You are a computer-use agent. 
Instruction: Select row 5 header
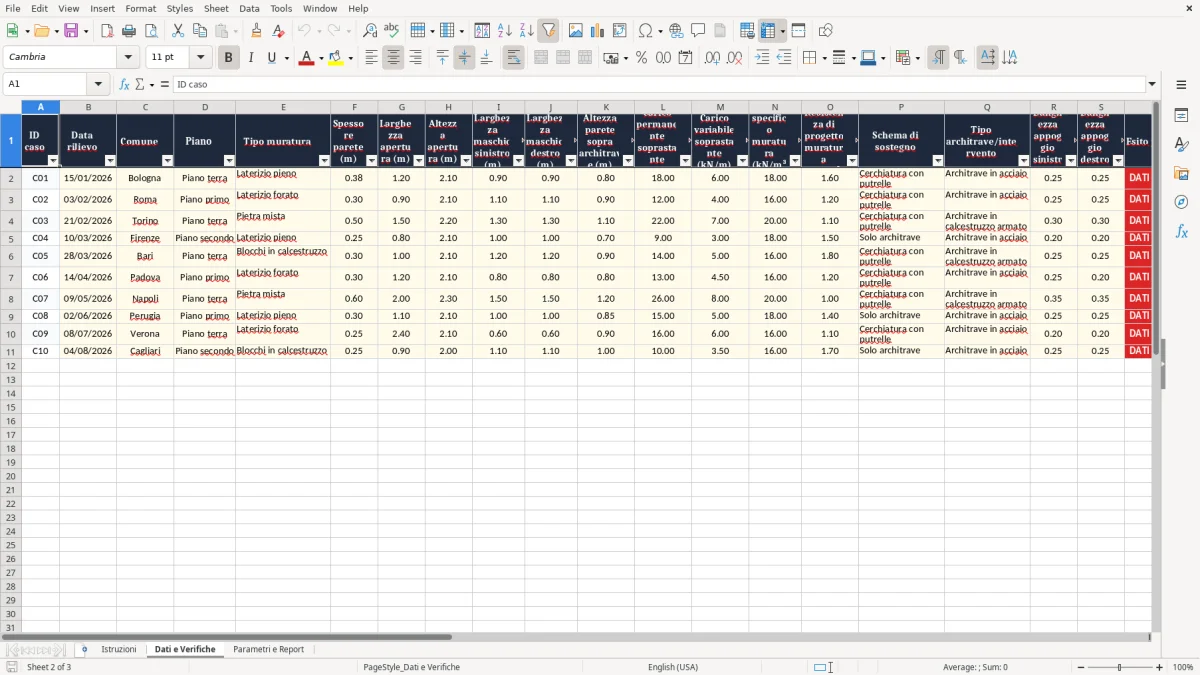point(11,238)
